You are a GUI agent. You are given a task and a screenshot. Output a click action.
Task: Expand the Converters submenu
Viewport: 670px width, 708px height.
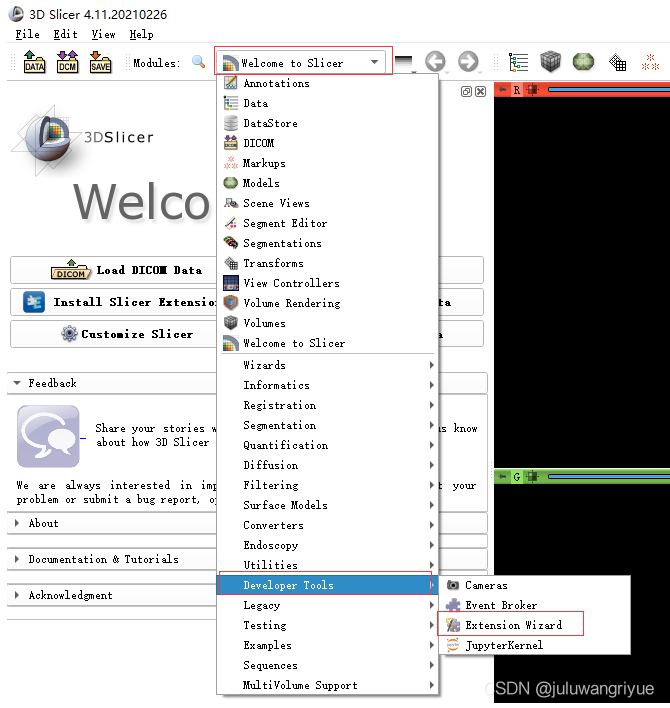[x=327, y=525]
